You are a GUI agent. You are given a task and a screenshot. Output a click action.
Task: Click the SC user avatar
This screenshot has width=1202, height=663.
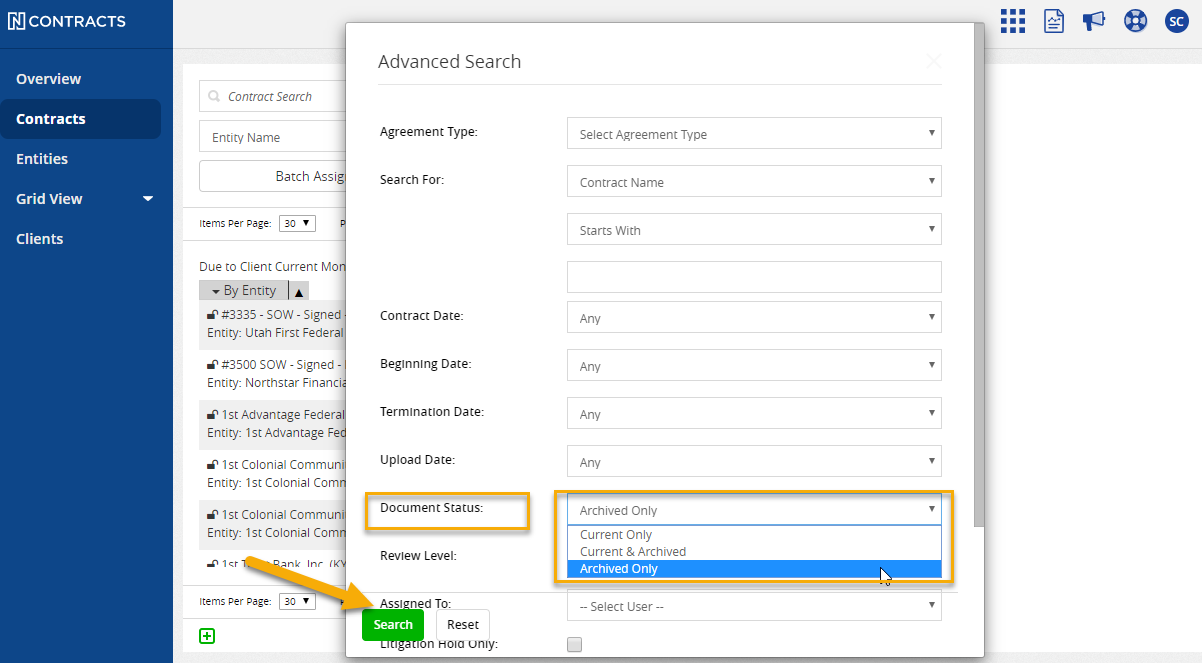click(1176, 20)
